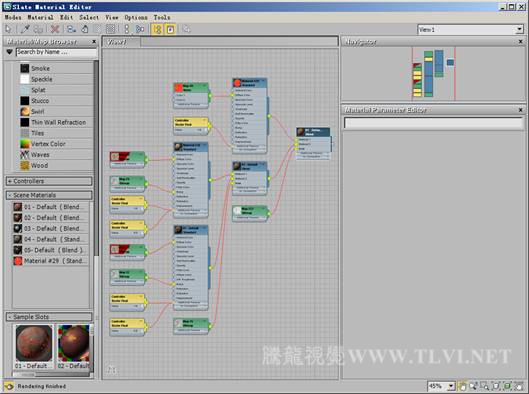Screen dimensions: 529x394
Task: Expand the Controllers rollout
Action: click(49, 181)
